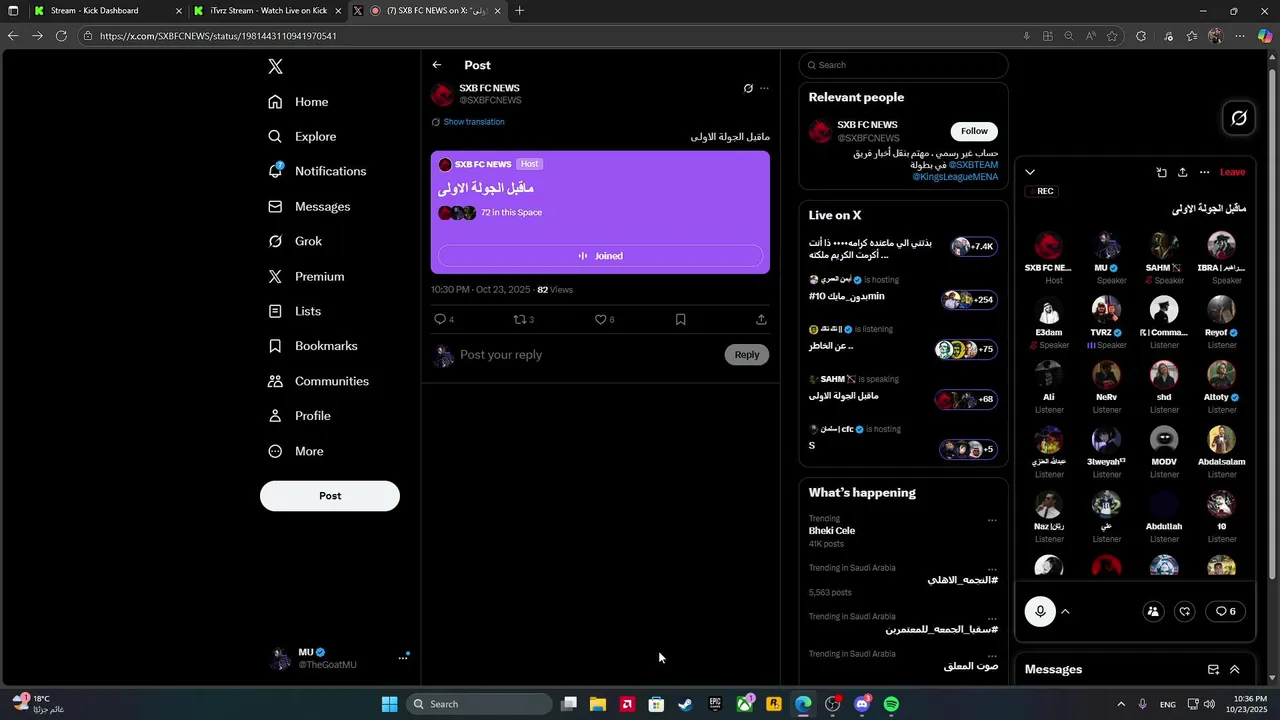This screenshot has width=1280, height=720.
Task: Go to Home in the sidebar
Action: click(298, 102)
